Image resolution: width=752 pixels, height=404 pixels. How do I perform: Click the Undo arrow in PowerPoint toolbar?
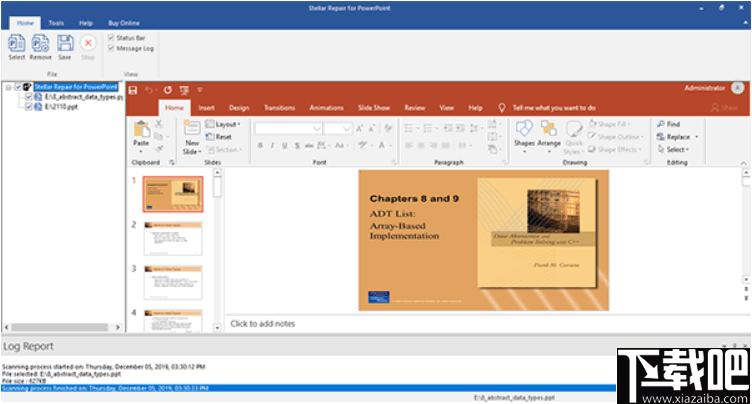[149, 90]
